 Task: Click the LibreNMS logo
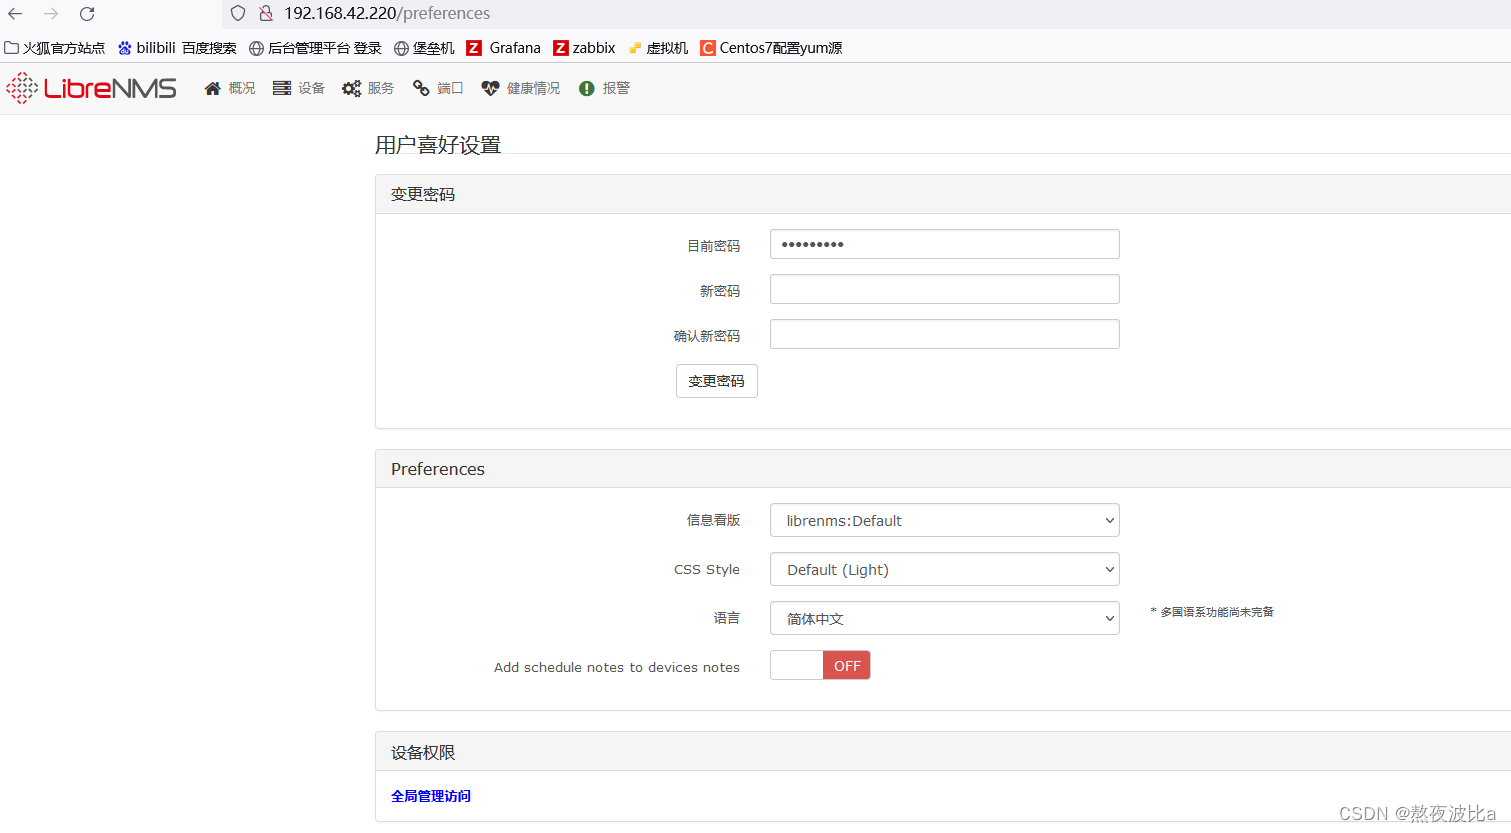[90, 88]
